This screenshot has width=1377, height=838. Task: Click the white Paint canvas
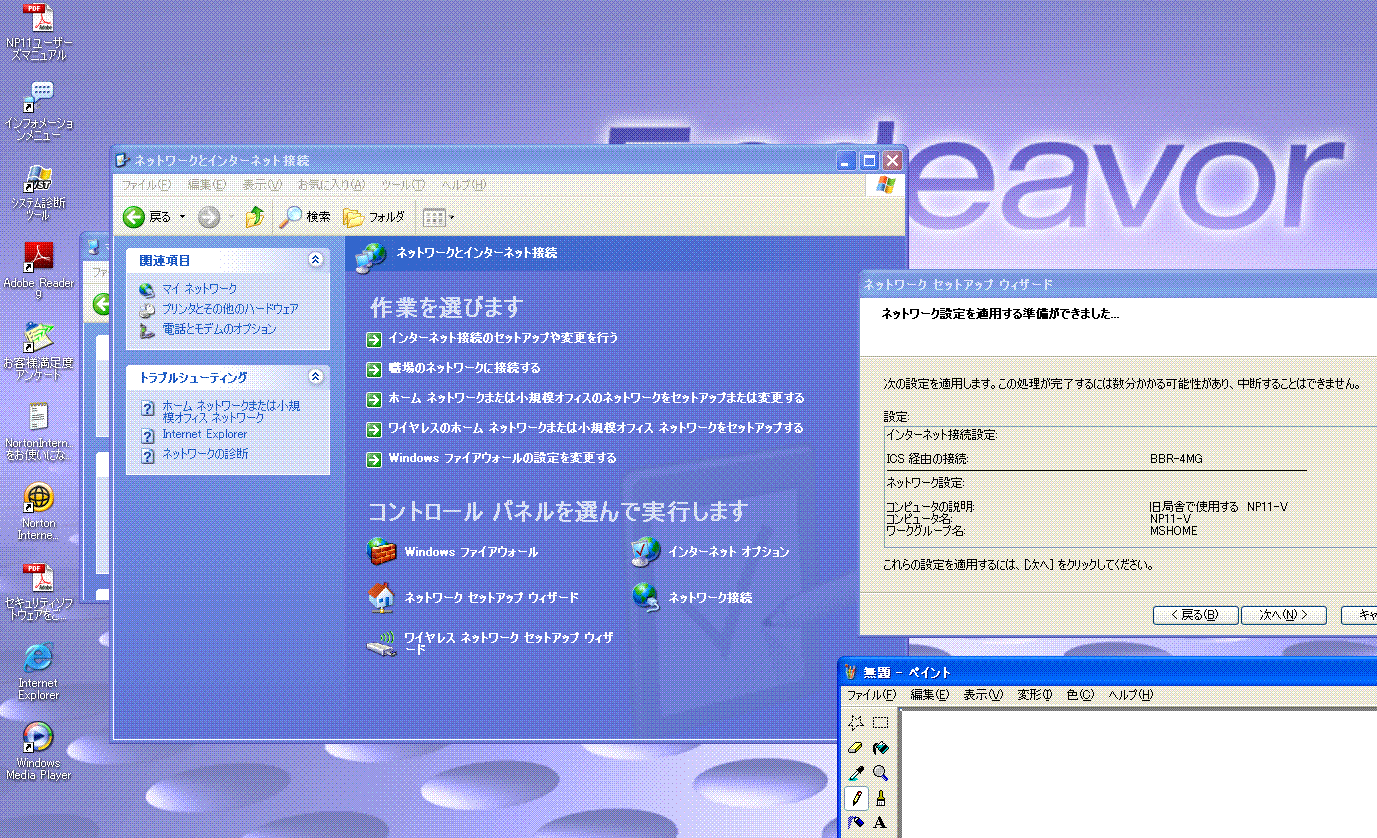(1139, 773)
